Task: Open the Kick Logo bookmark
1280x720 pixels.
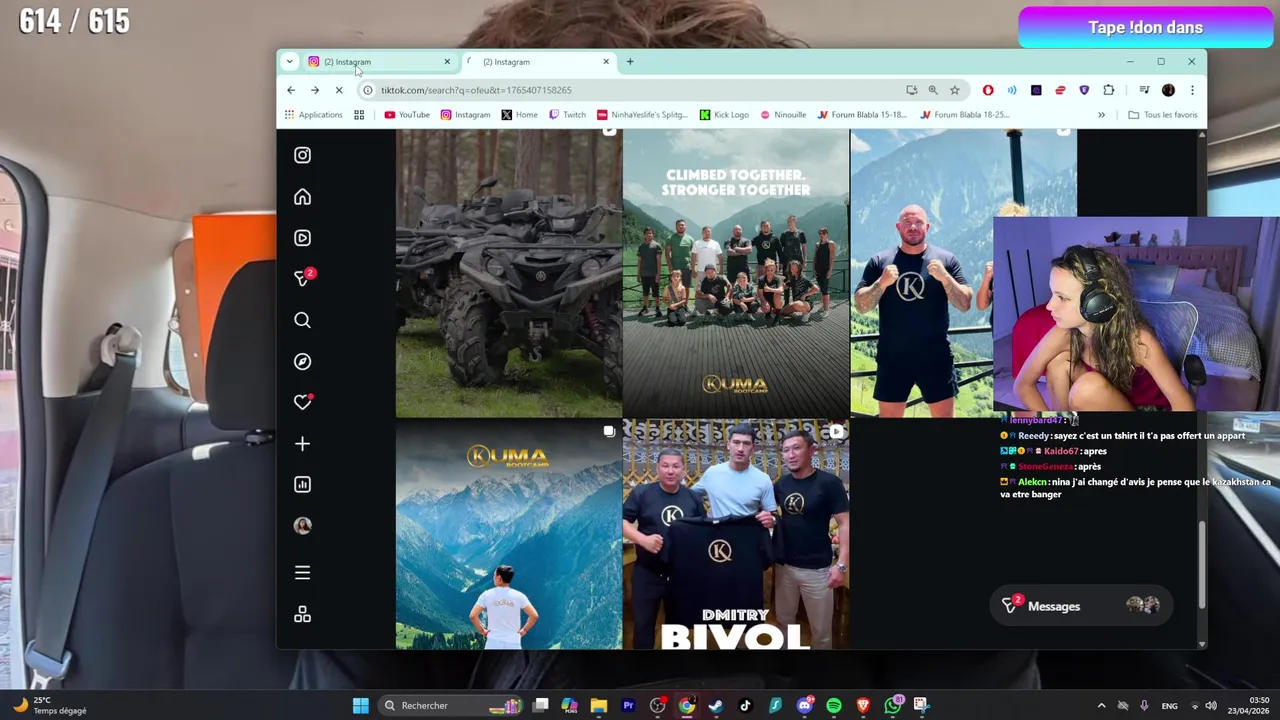Action: click(724, 115)
